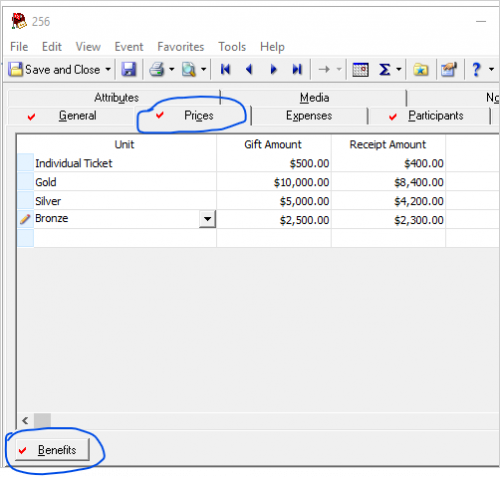Screen dimensions: 500x477
Task: Open the File menu
Action: [19, 47]
